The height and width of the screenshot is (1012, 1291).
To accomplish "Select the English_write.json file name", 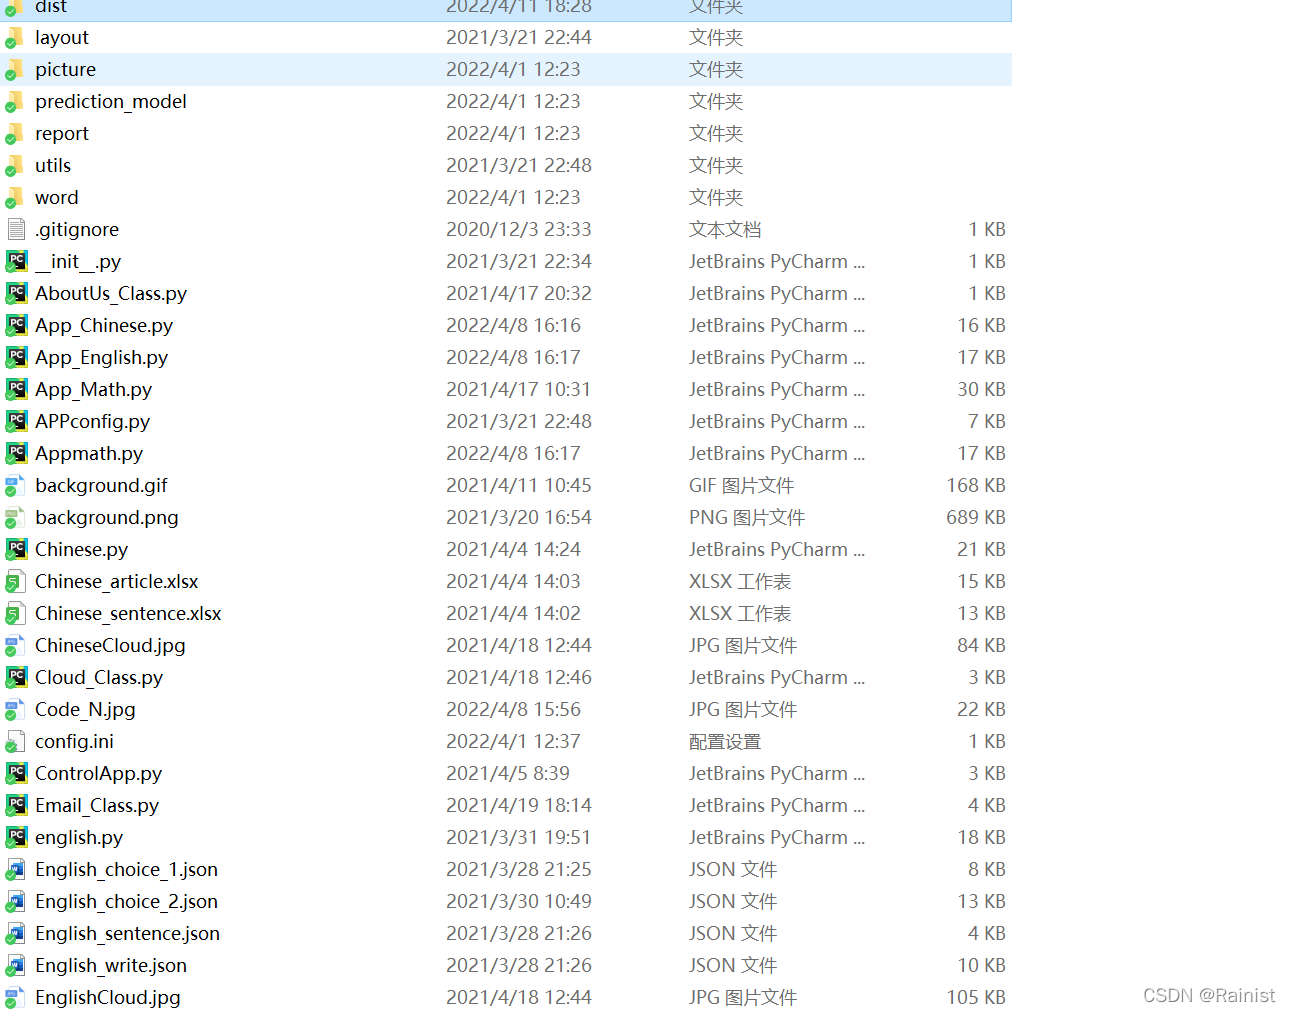I will [x=111, y=966].
